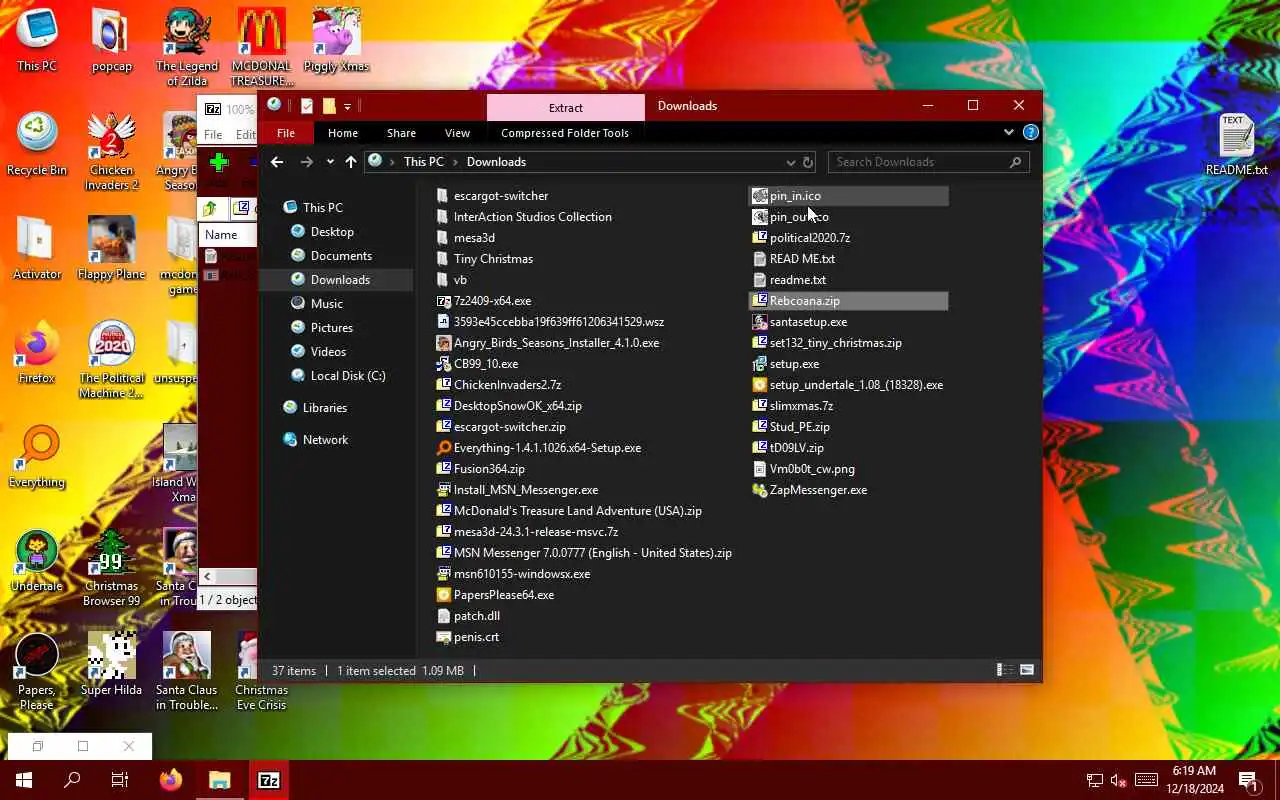Launch The Legend of Zilda shortcut
The height and width of the screenshot is (800, 1280).
point(187,47)
